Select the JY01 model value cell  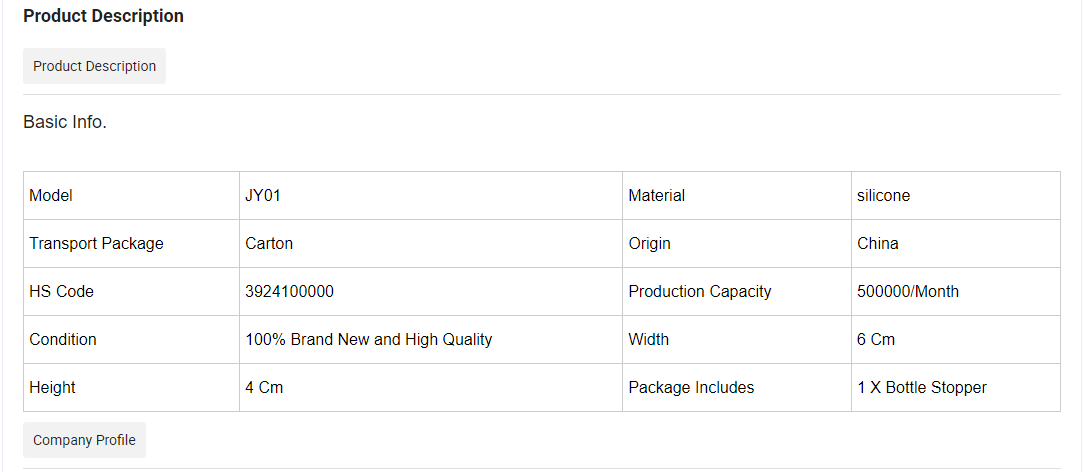431,196
